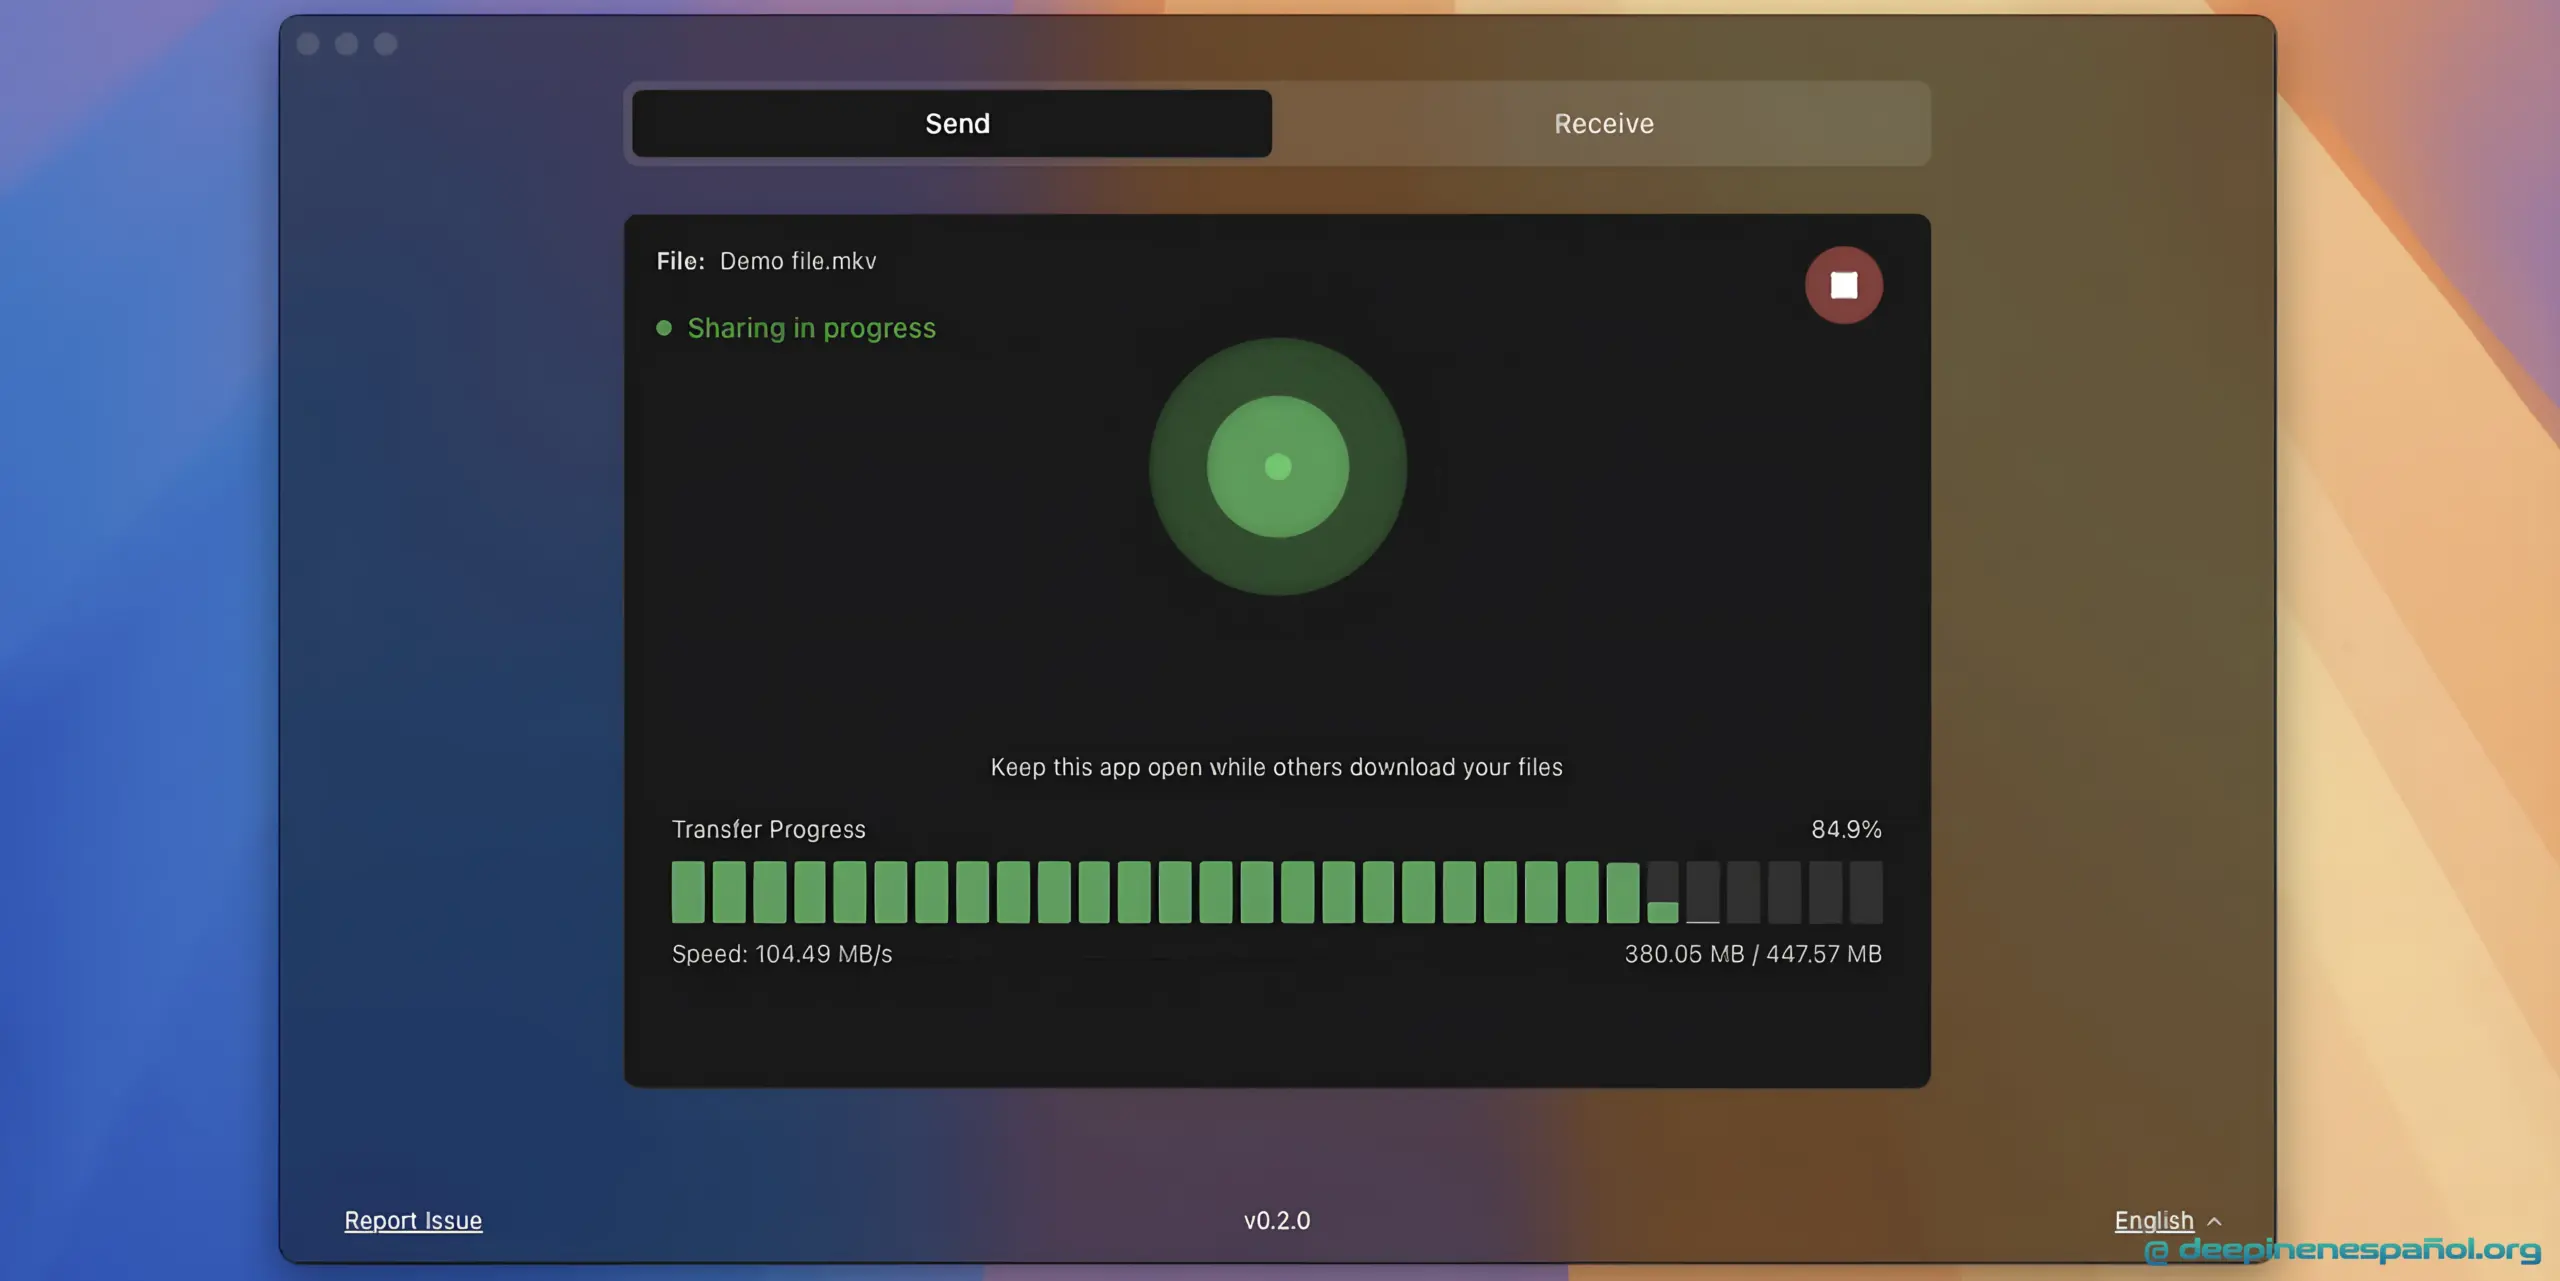Click the pulsing green sharing indicator circle
The image size is (2560, 1281).
click(1277, 466)
